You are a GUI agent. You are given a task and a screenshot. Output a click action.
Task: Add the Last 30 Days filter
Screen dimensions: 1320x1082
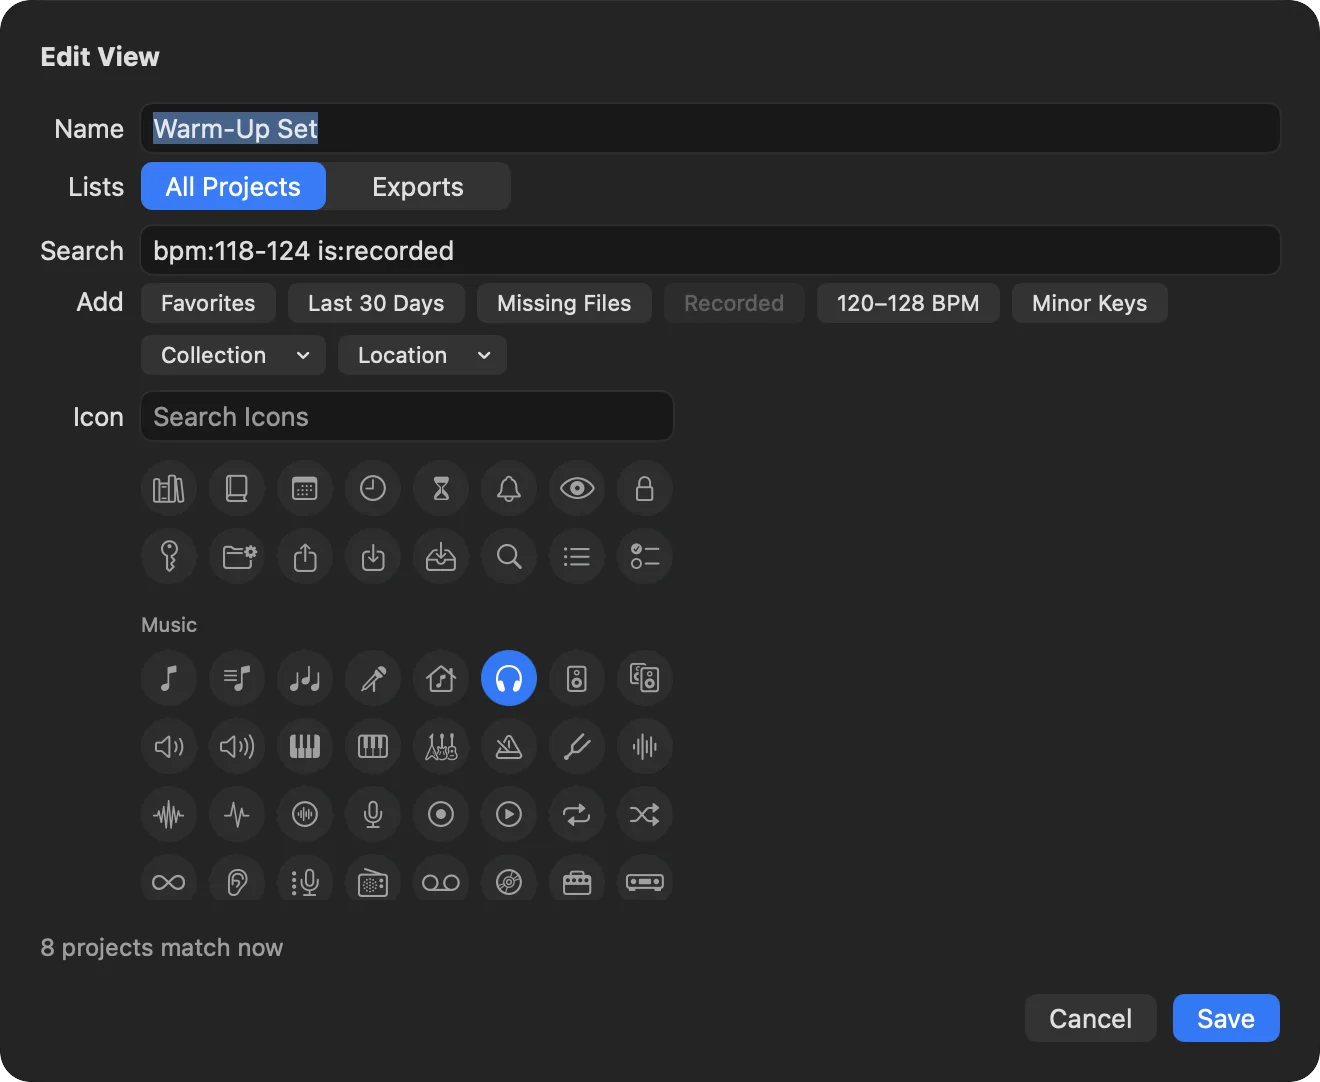(376, 303)
